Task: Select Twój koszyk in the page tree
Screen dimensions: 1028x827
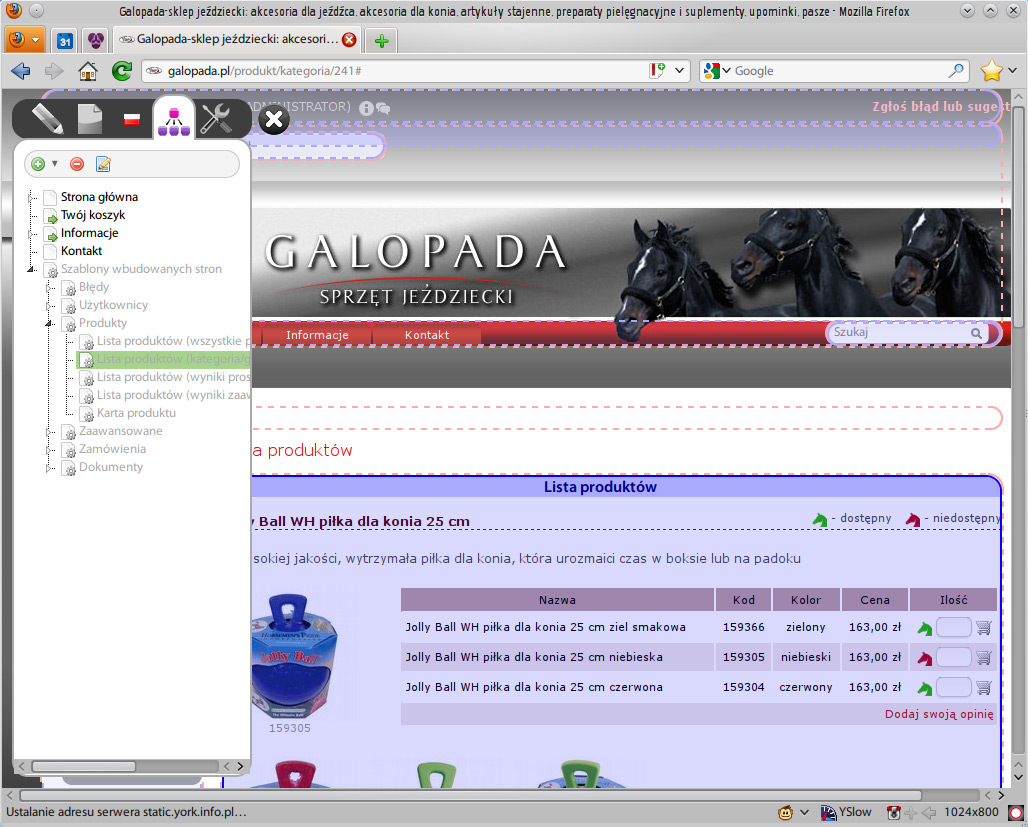Action: tap(93, 215)
